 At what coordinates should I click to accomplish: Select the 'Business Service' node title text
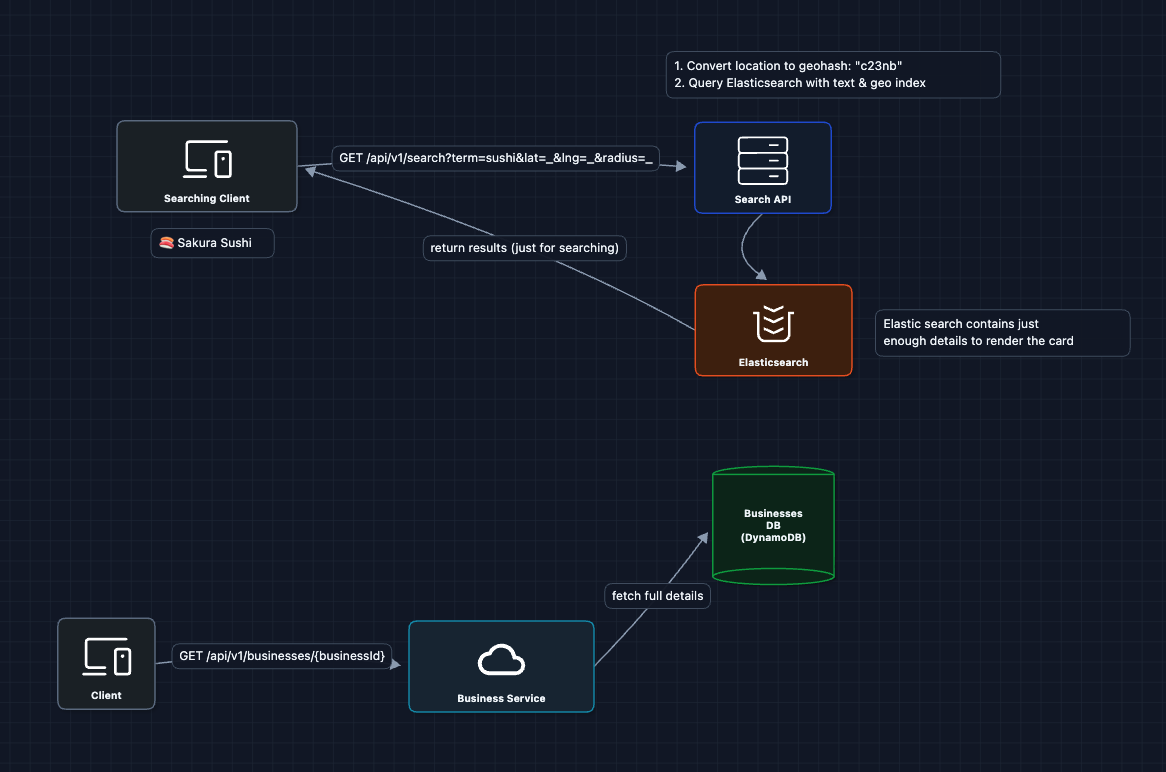click(x=501, y=698)
